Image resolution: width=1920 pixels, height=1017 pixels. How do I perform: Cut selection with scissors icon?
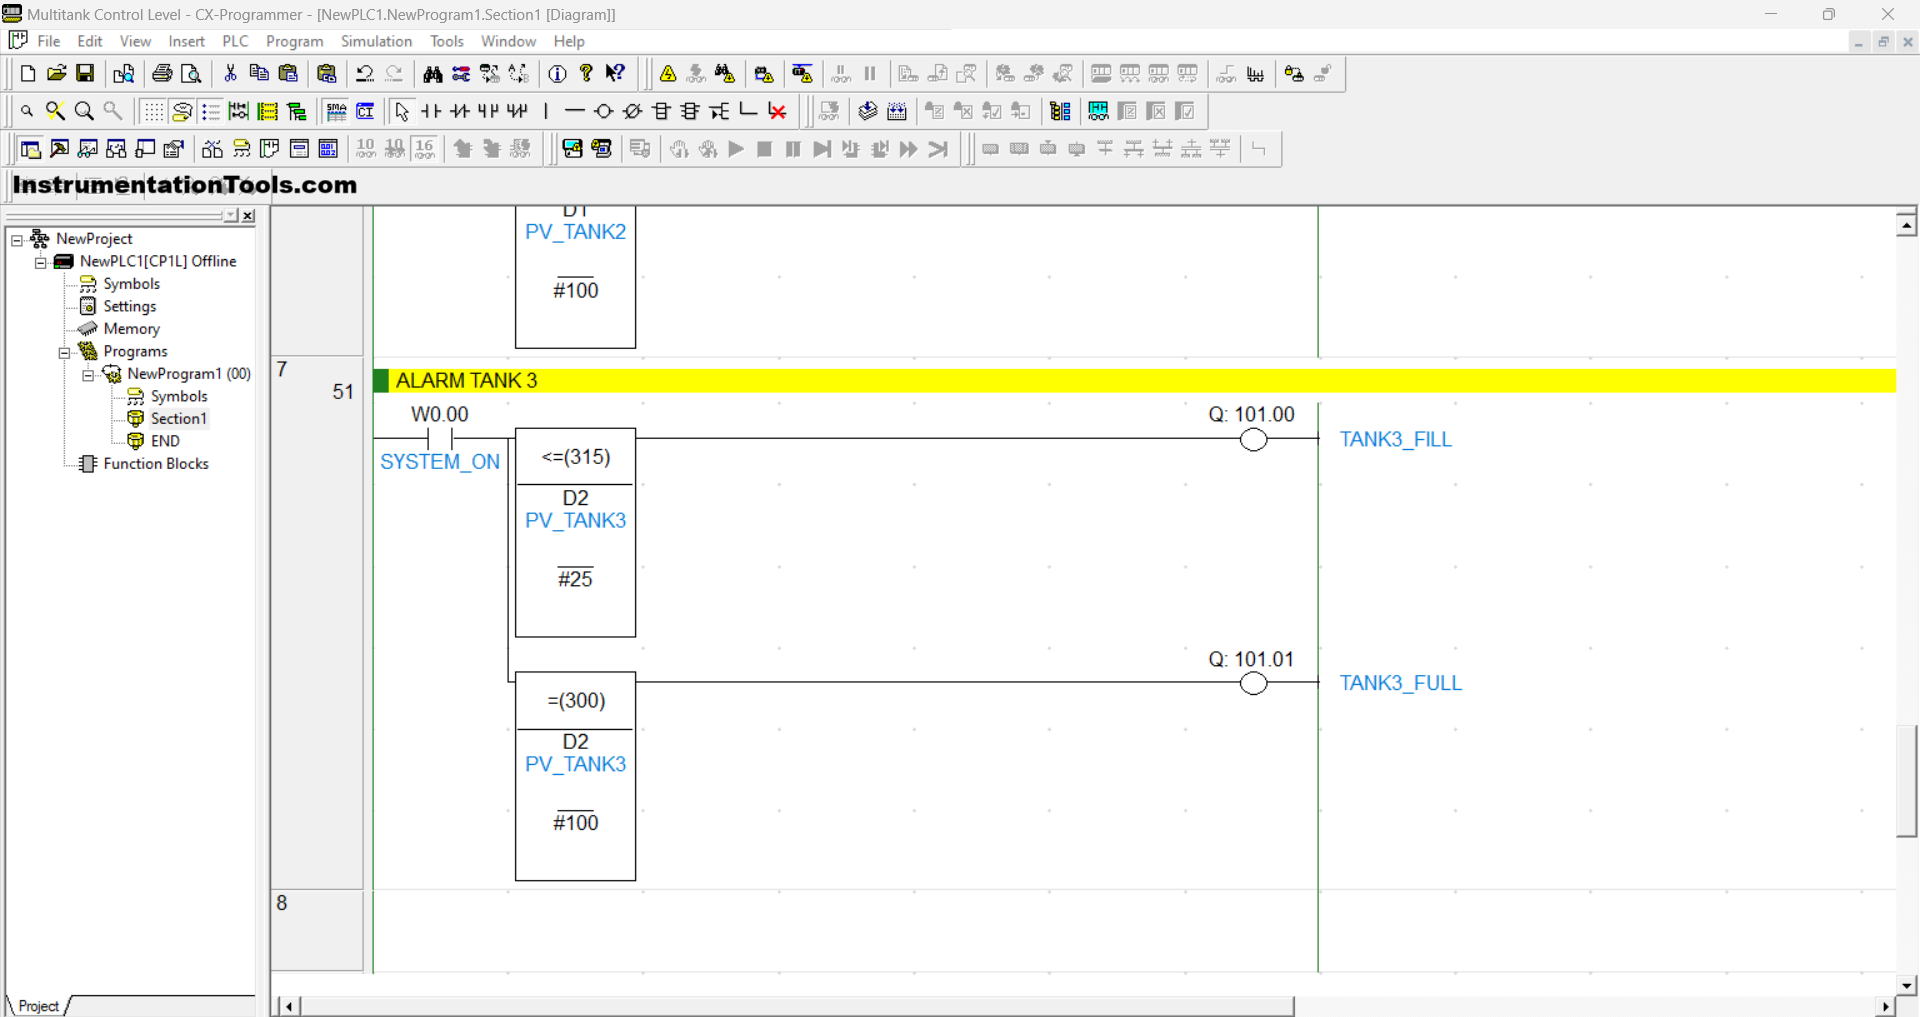coord(230,74)
